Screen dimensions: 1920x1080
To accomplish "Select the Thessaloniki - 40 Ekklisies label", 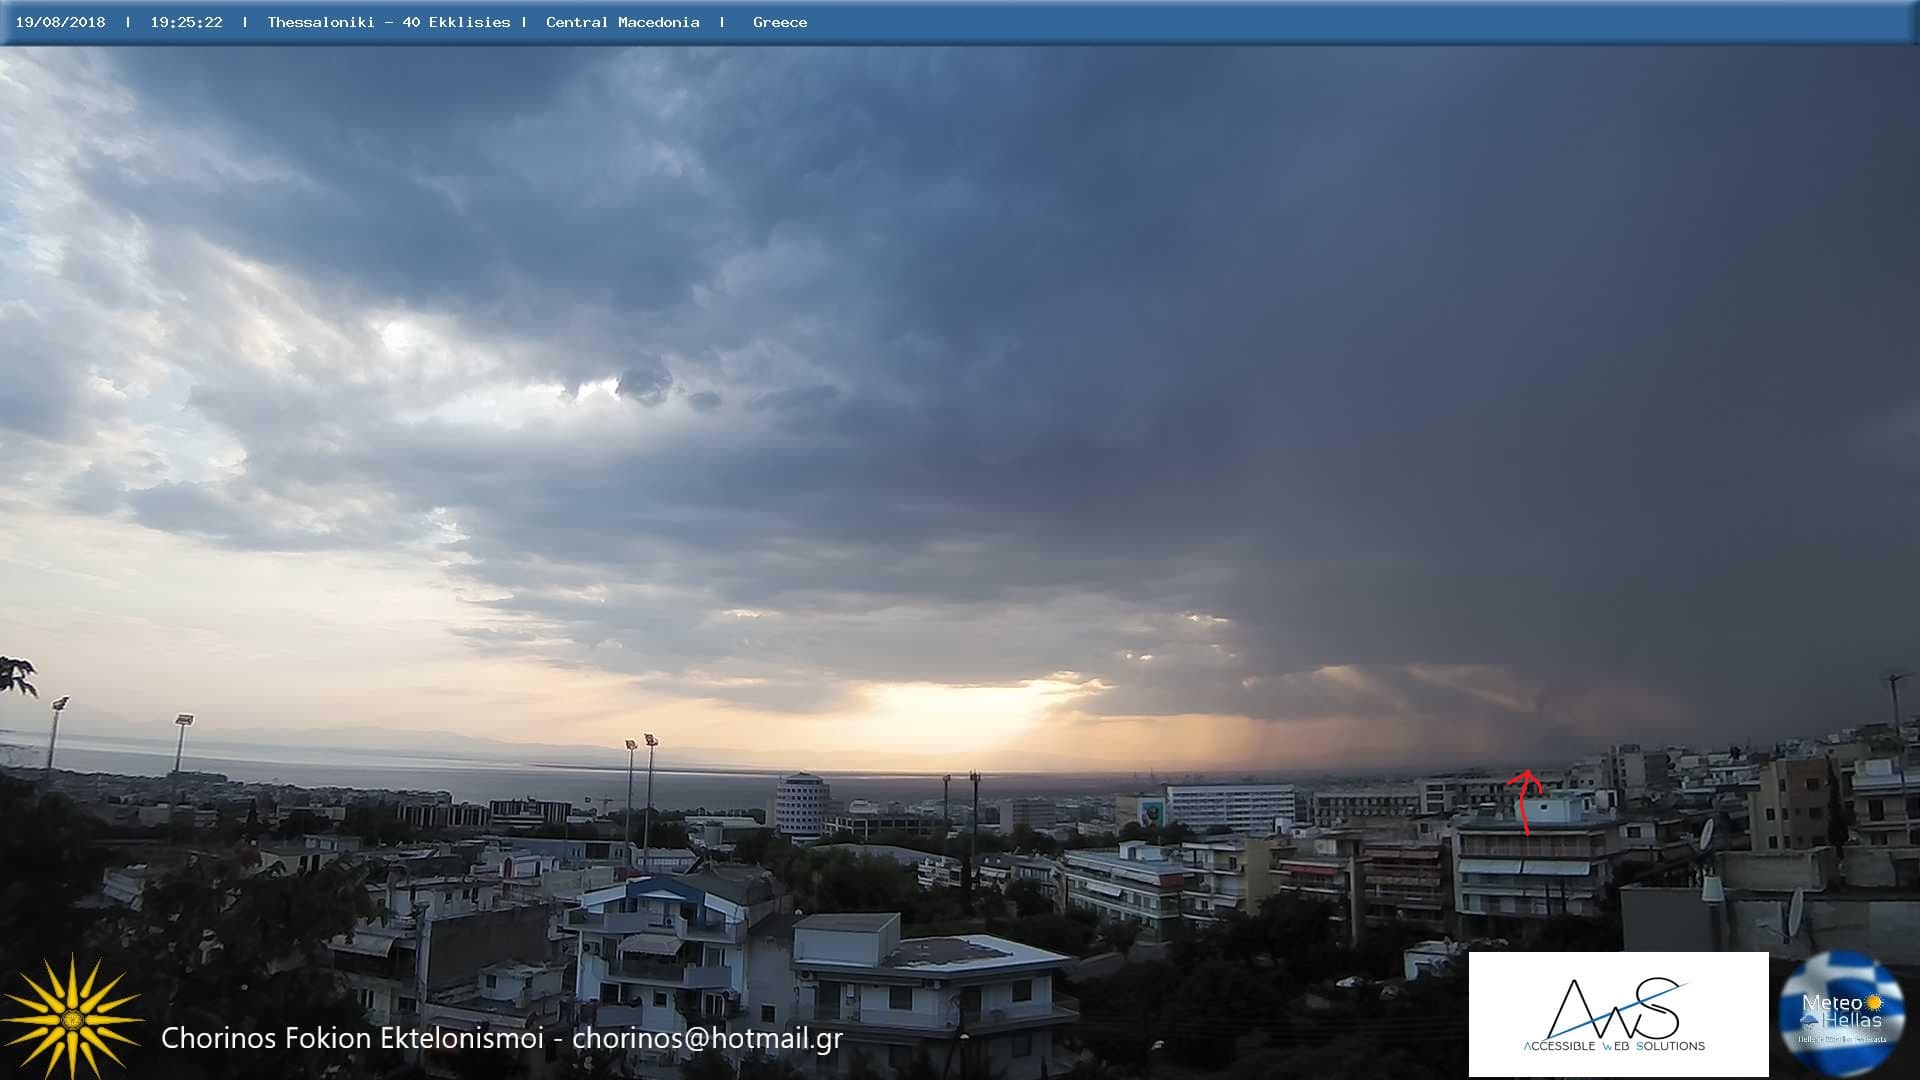I will 388,22.
